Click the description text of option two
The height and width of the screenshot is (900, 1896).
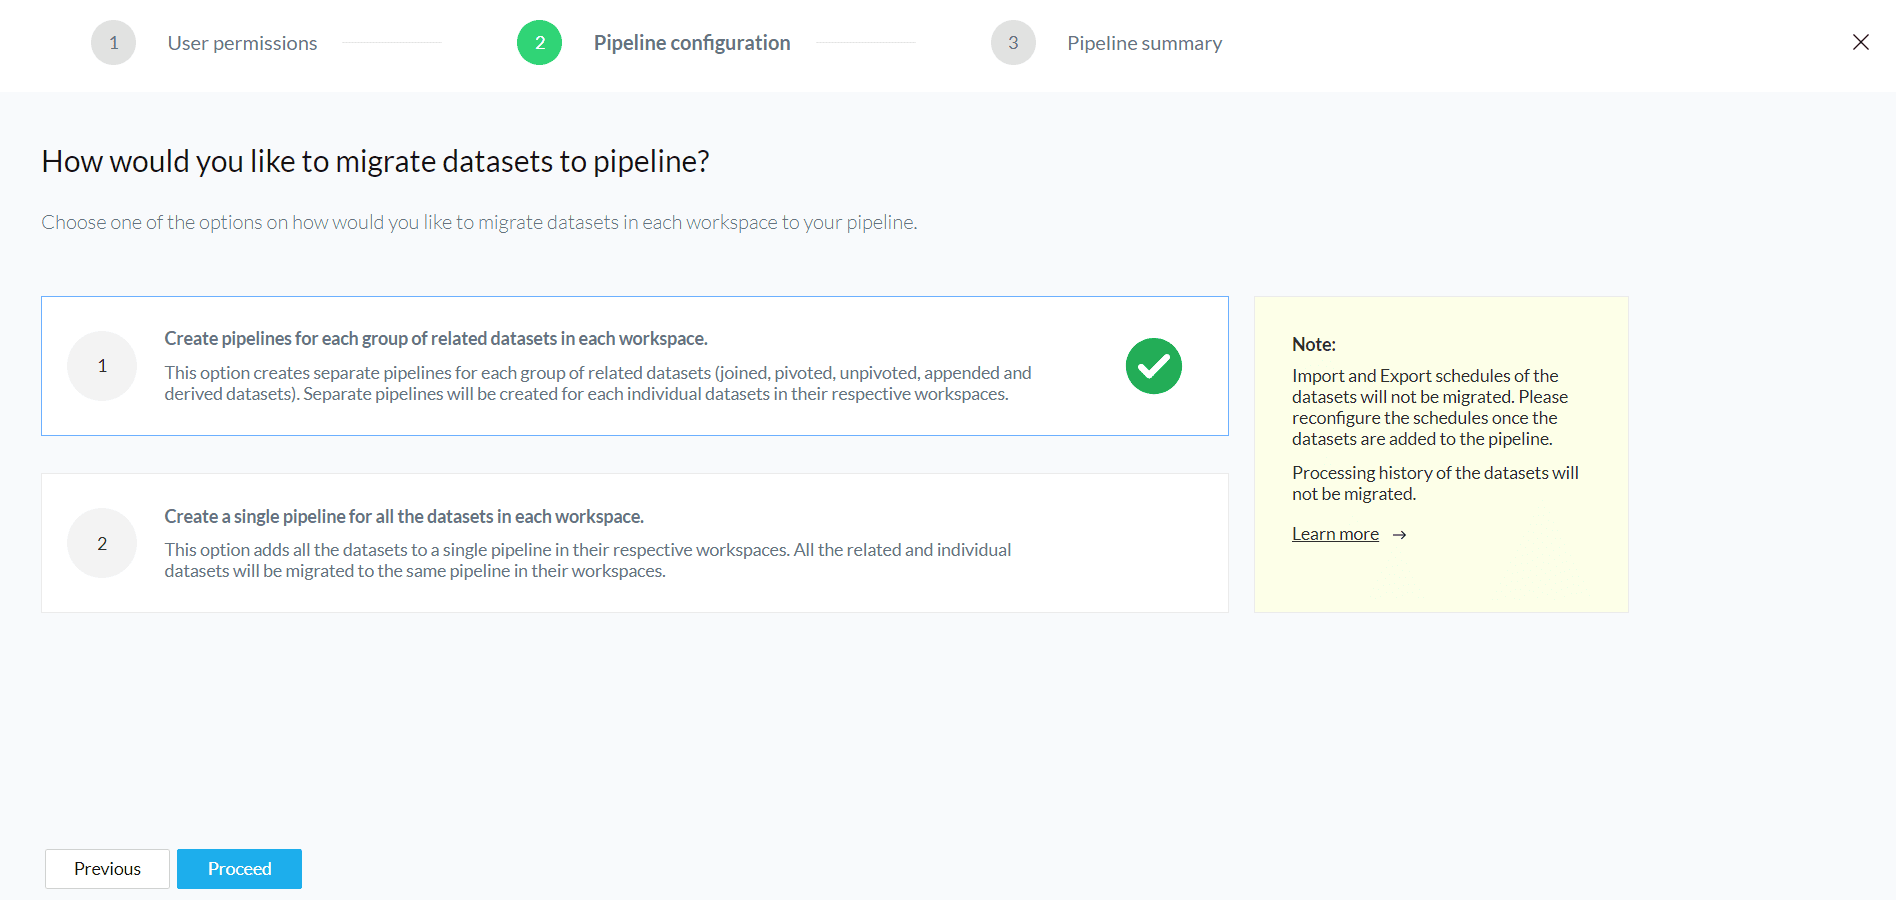click(x=587, y=560)
